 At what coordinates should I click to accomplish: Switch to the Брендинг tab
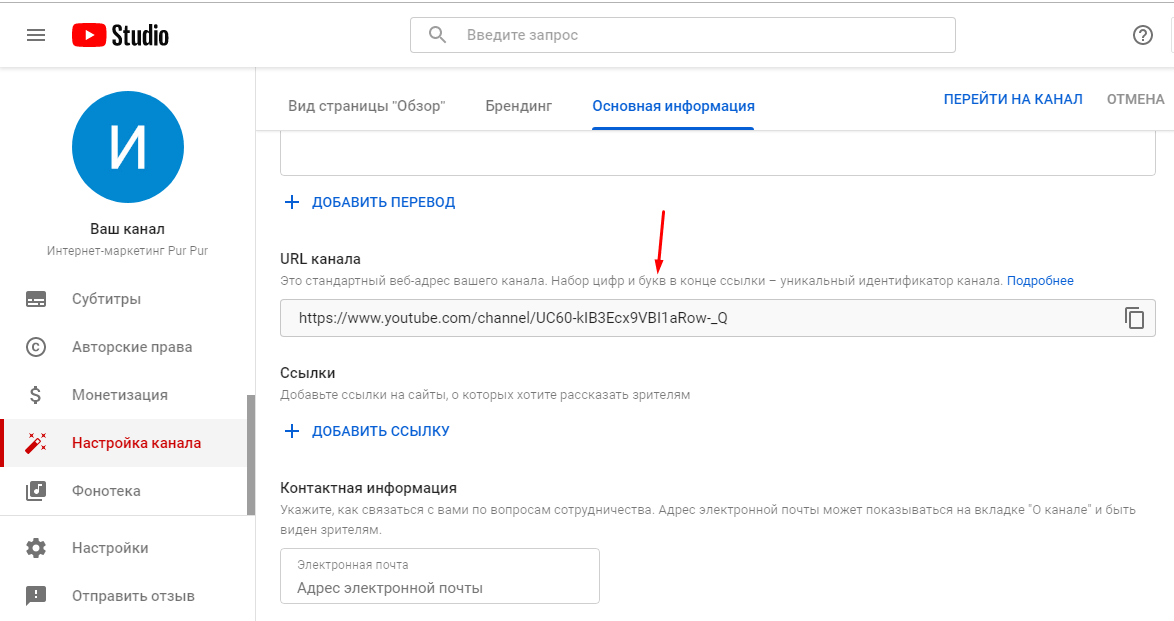tap(518, 104)
